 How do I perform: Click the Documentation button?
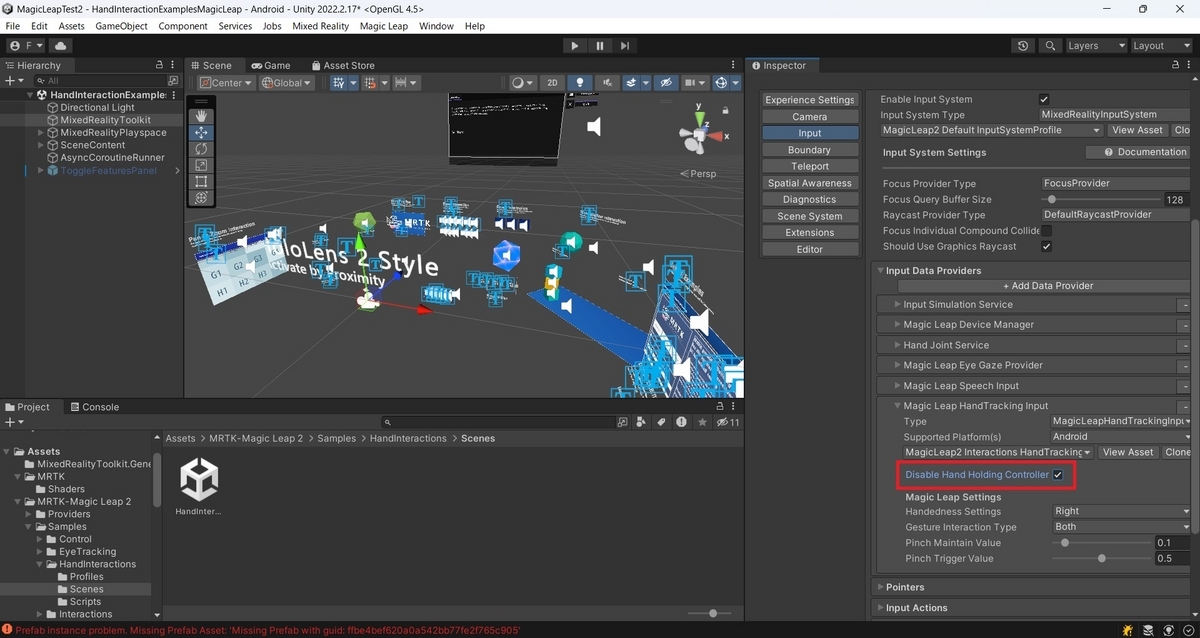[x=1138, y=152]
